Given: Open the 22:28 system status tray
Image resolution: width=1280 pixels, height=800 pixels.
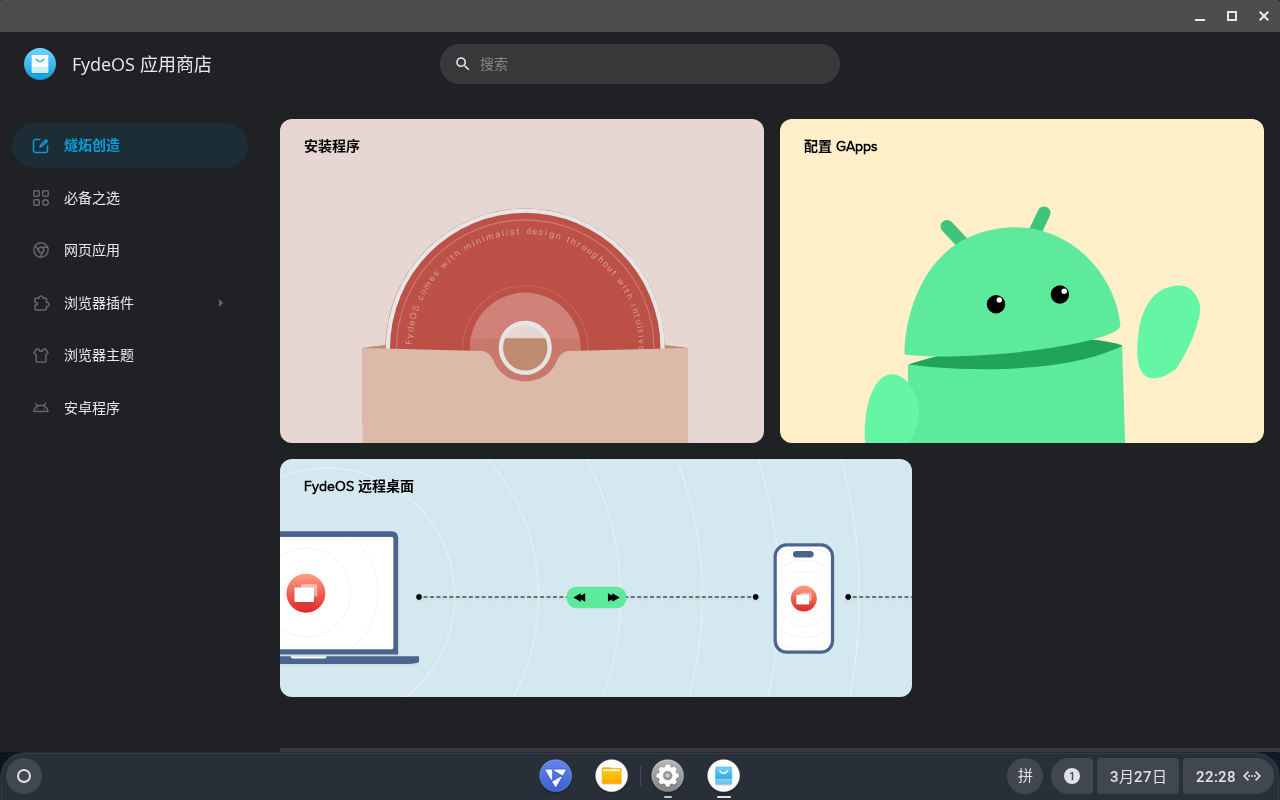Looking at the screenshot, I should pyautogui.click(x=1228, y=776).
